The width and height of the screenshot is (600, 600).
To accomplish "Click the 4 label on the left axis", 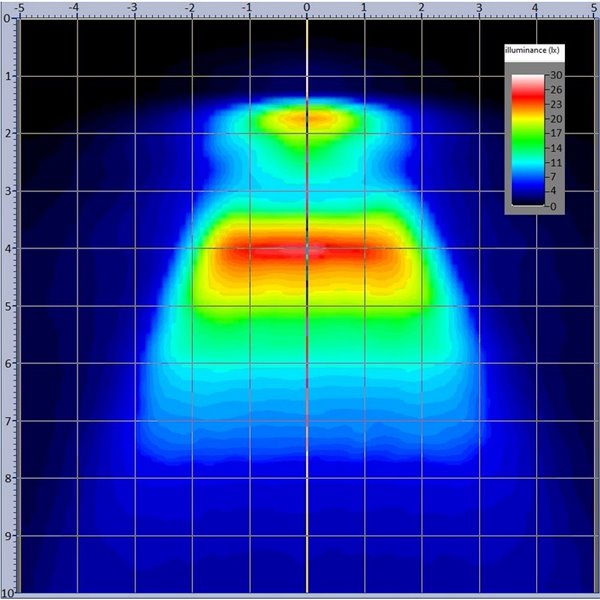I will coord(8,248).
